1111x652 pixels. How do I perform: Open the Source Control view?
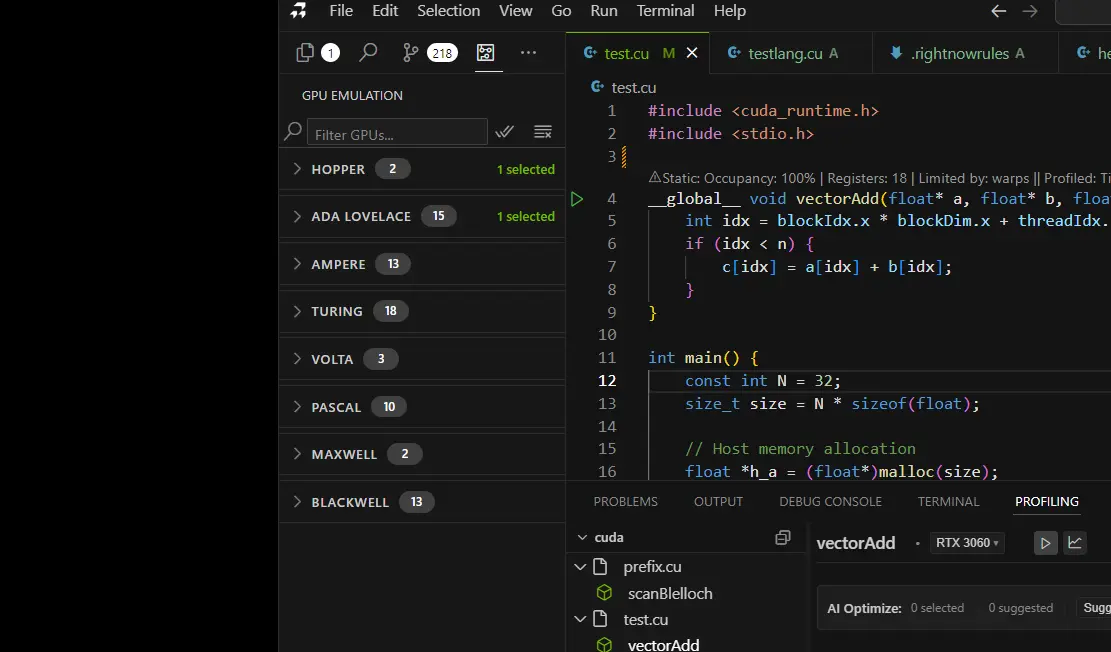click(411, 53)
